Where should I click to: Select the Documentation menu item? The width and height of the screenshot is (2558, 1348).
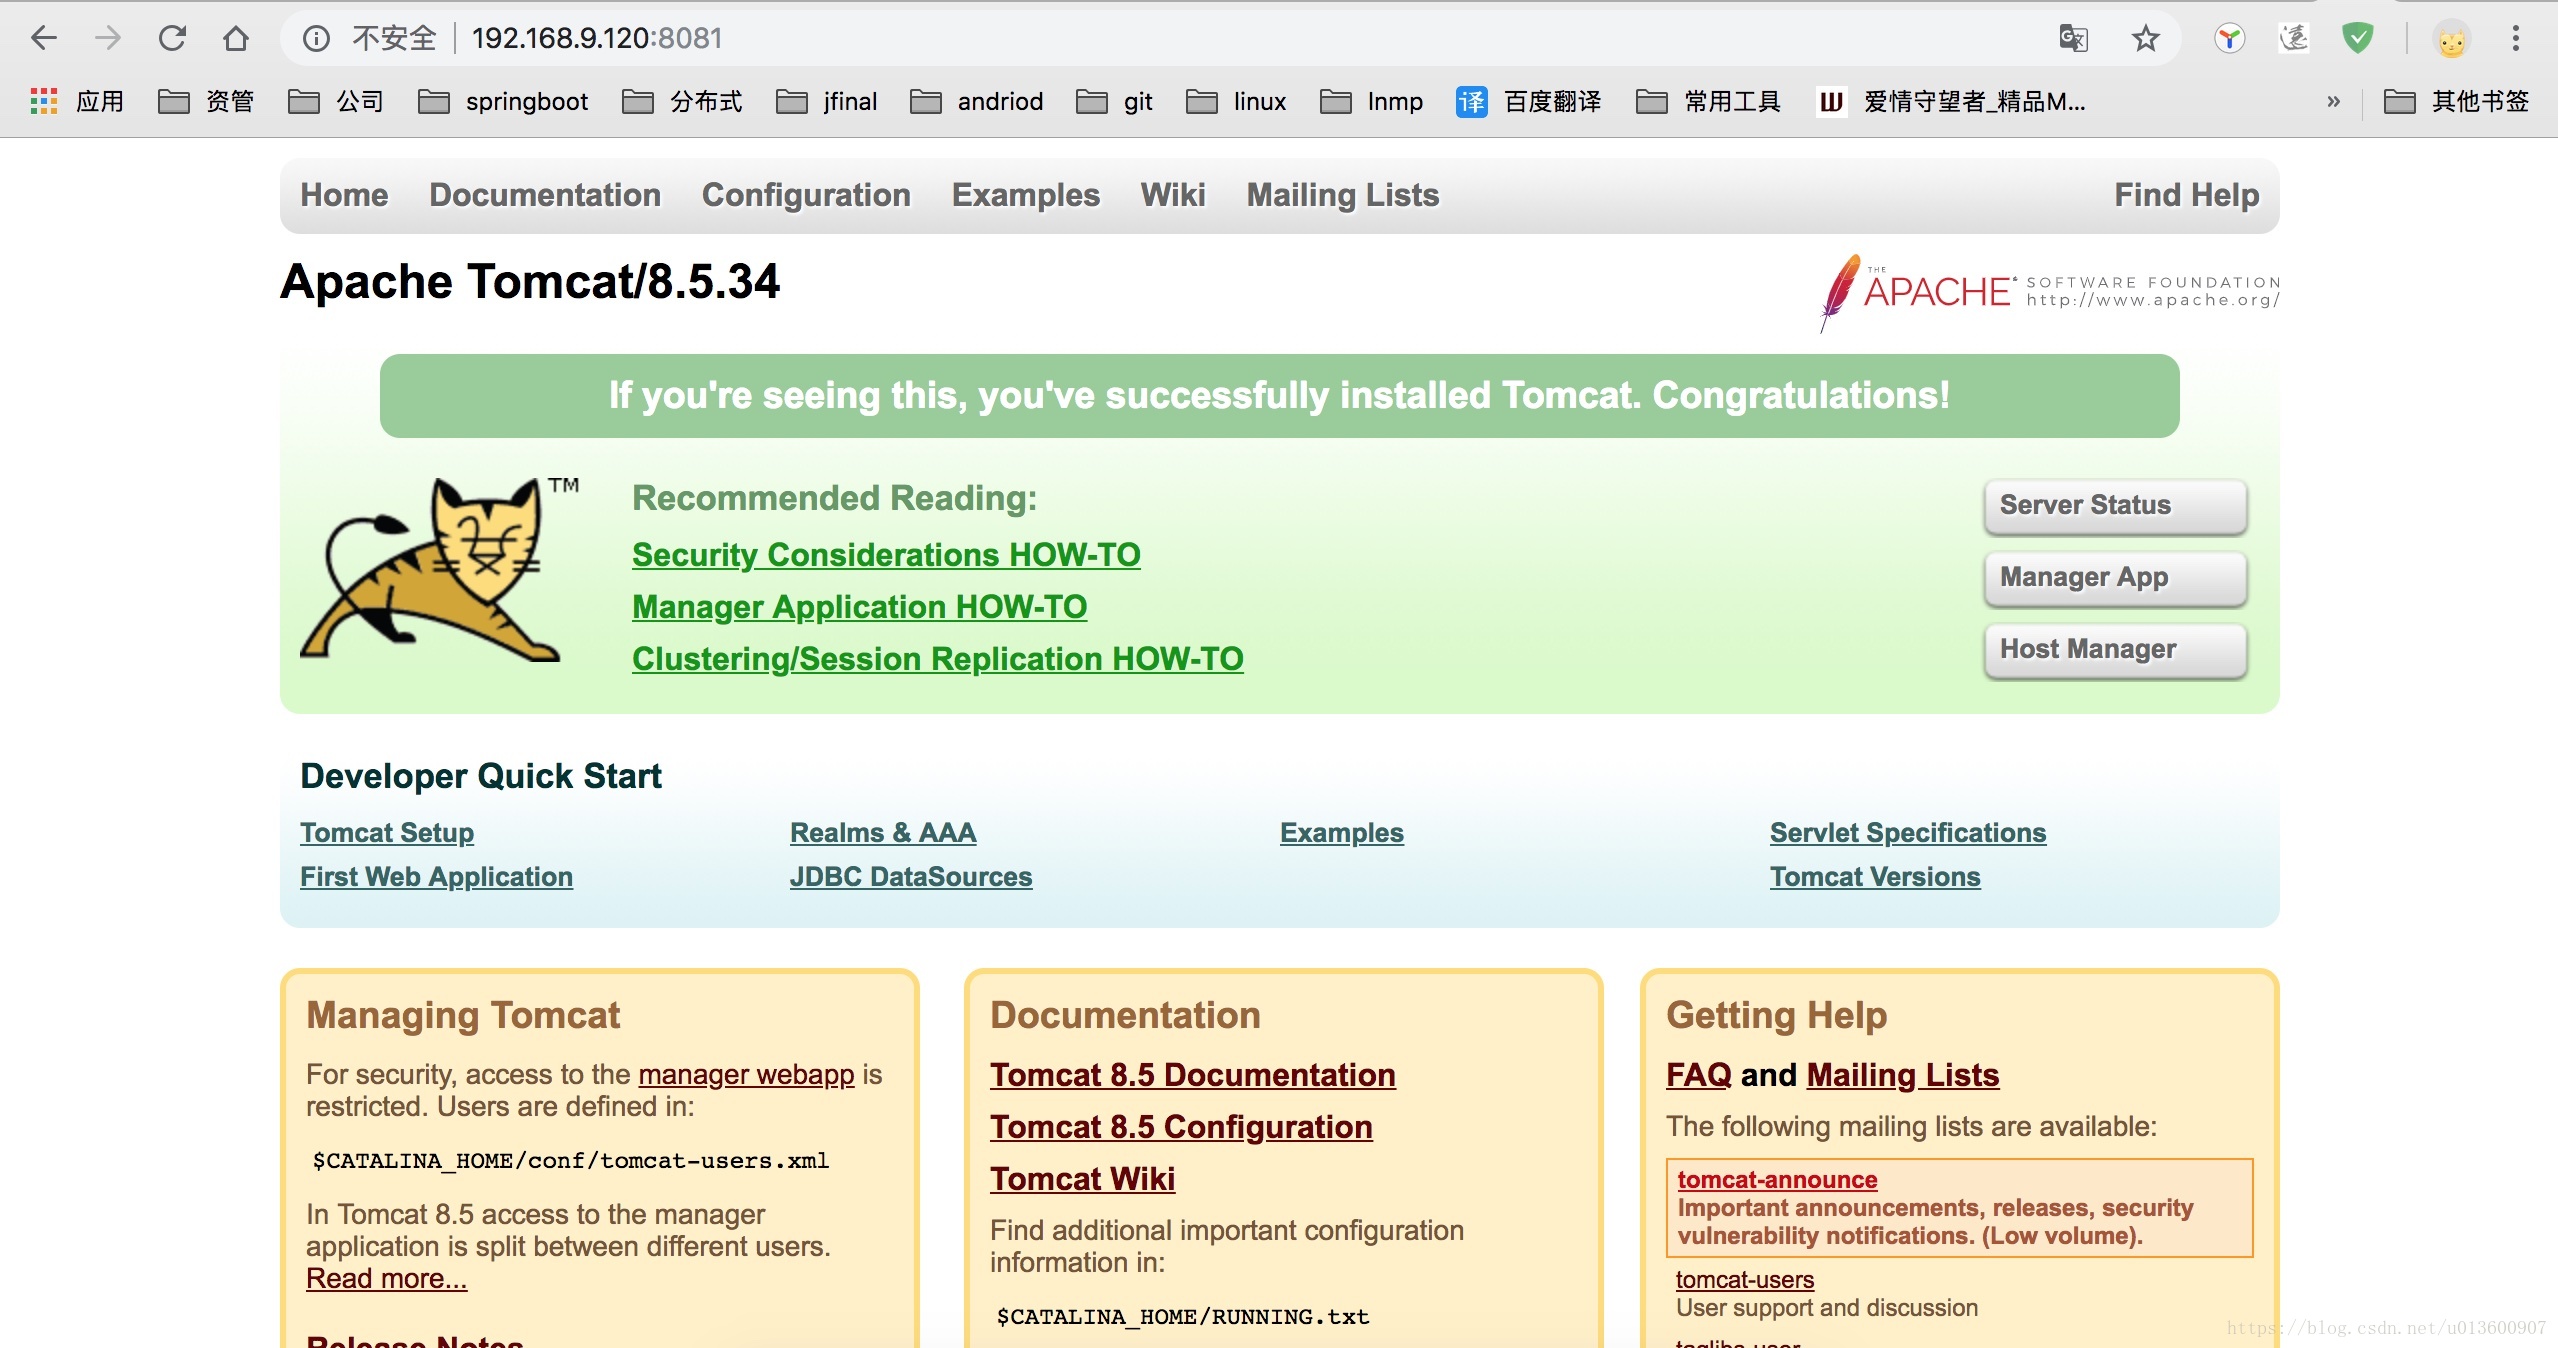(x=545, y=195)
